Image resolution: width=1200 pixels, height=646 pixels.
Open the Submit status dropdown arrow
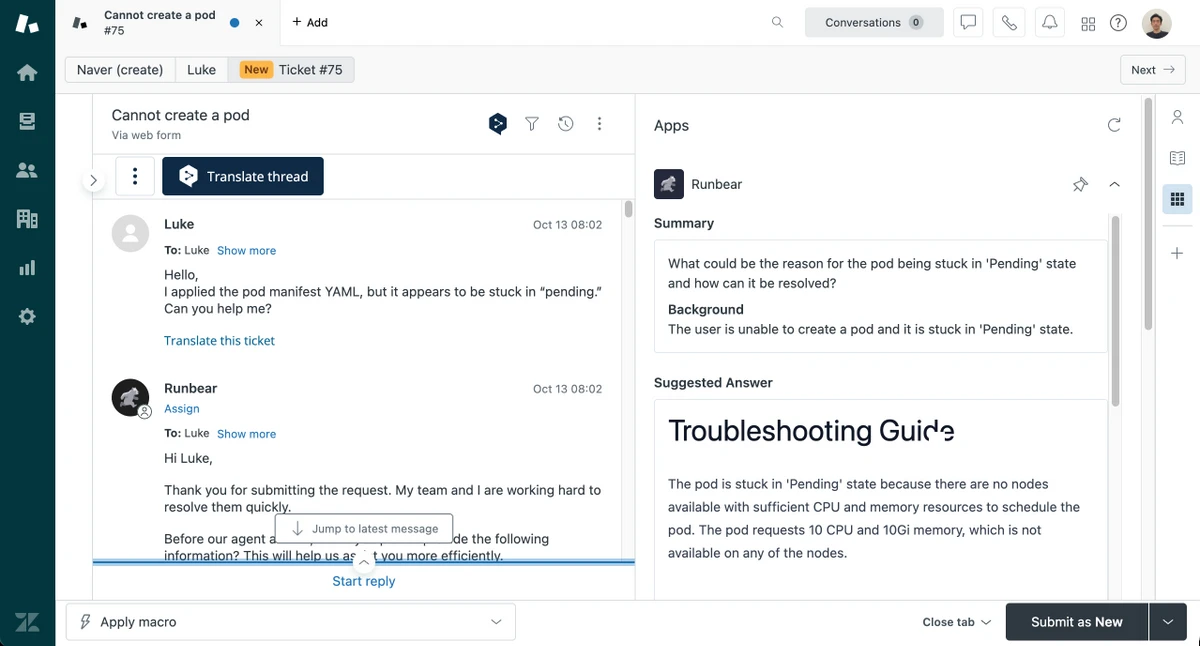[1168, 622]
